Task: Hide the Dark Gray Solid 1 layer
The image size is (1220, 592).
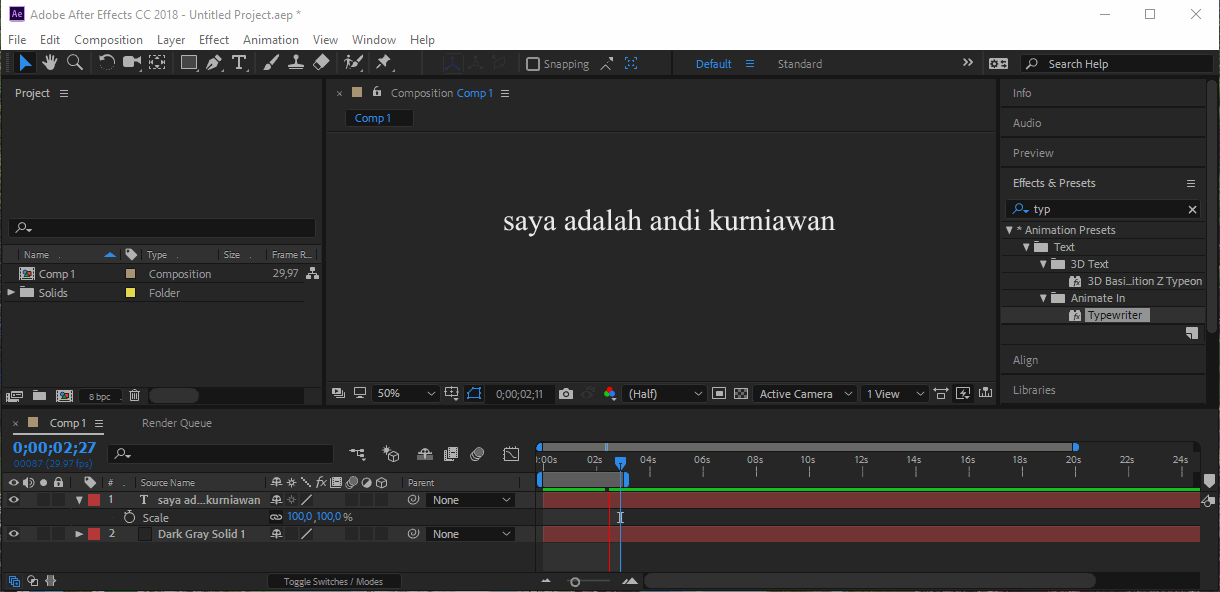Action: pos(13,533)
